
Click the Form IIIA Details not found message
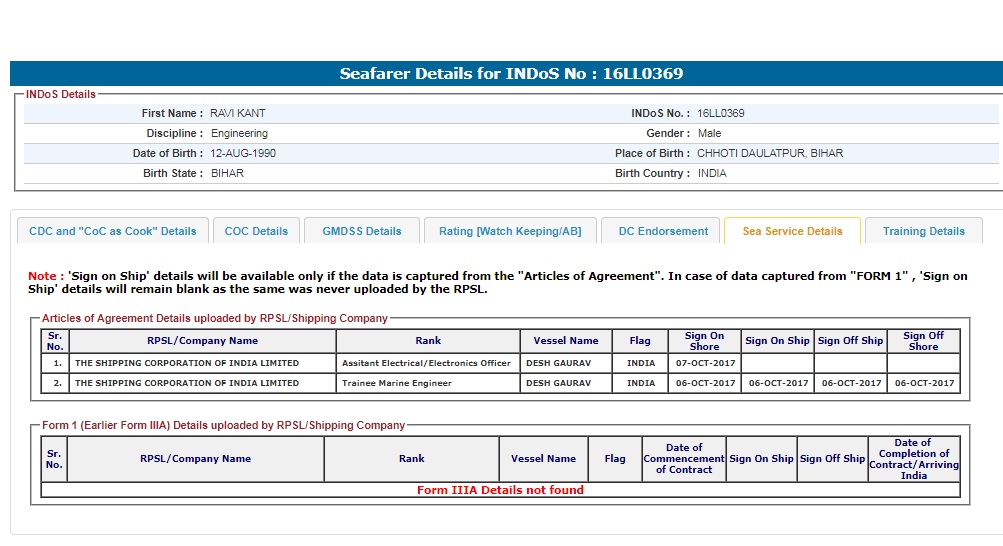pyautogui.click(x=500, y=490)
